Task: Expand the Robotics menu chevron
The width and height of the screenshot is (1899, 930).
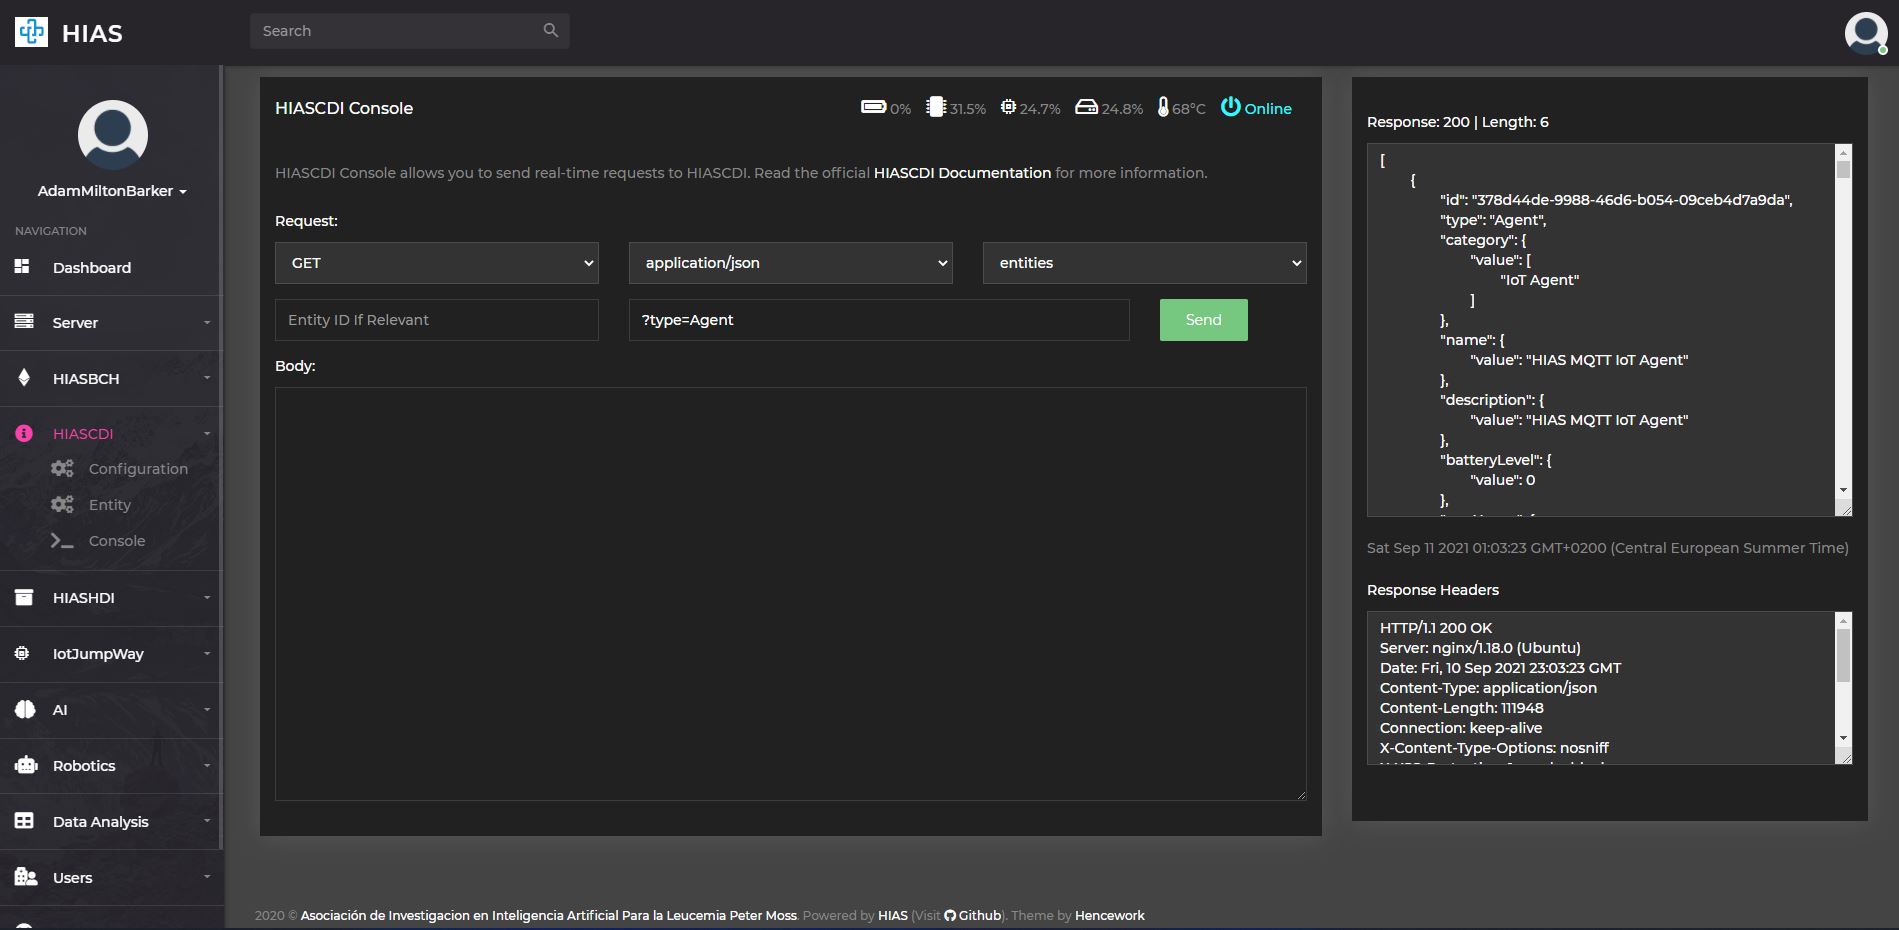Action: point(207,765)
